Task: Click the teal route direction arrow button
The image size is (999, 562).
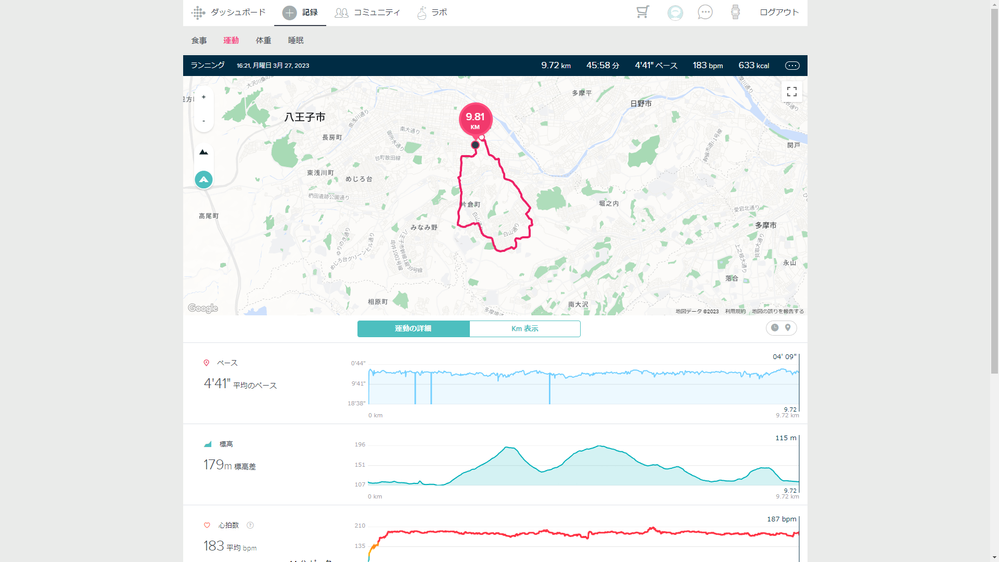Action: (204, 180)
